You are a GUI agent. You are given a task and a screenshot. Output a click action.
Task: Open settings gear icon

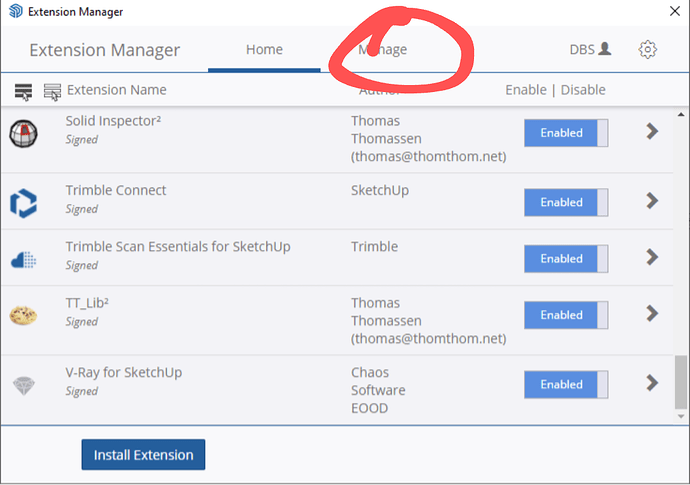647,49
